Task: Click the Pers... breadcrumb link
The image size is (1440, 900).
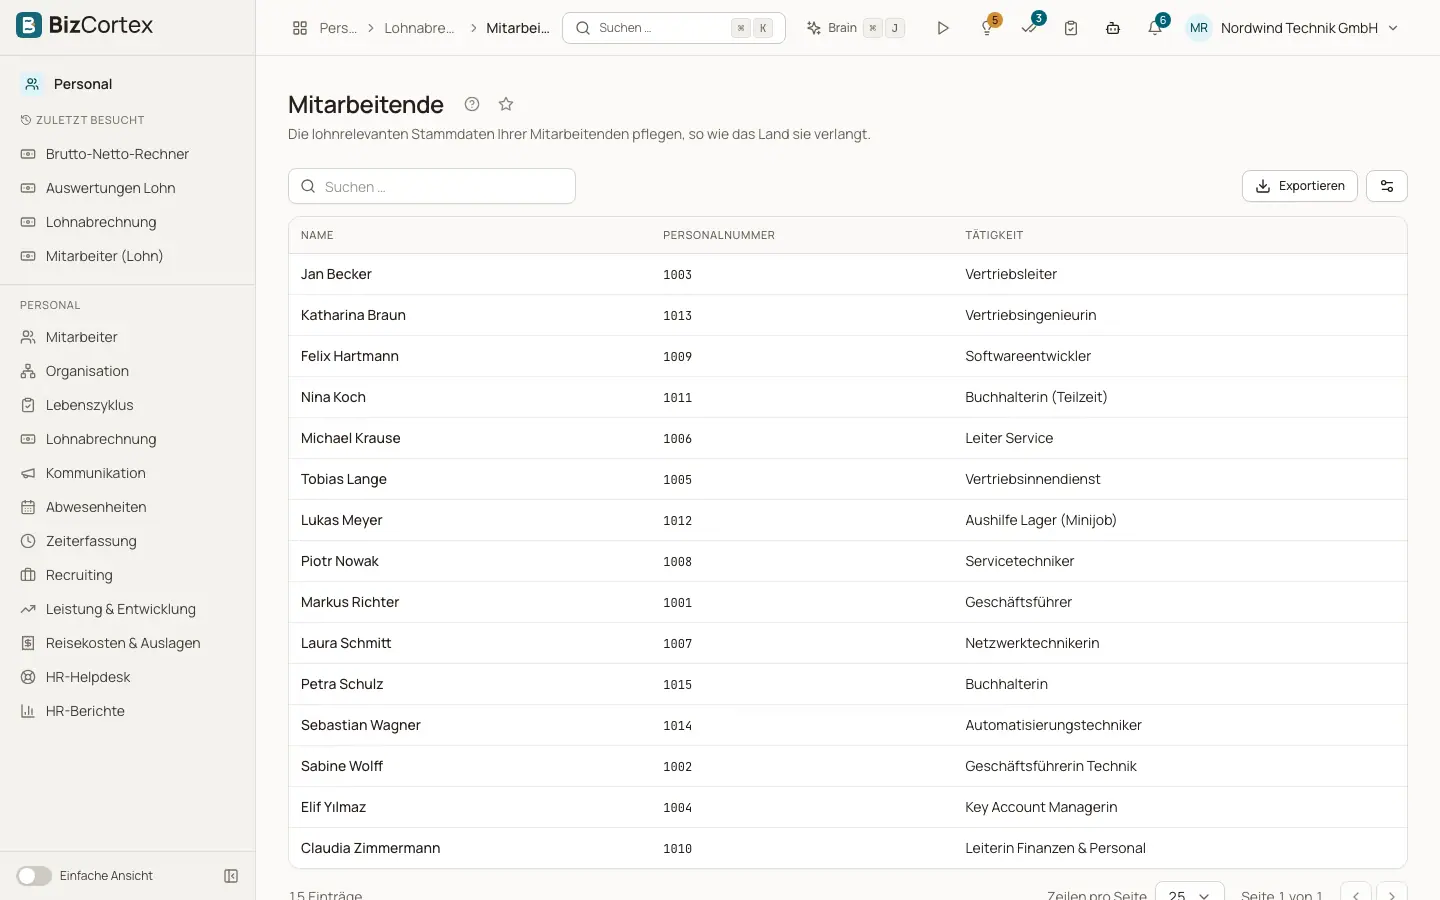Action: 338,28
